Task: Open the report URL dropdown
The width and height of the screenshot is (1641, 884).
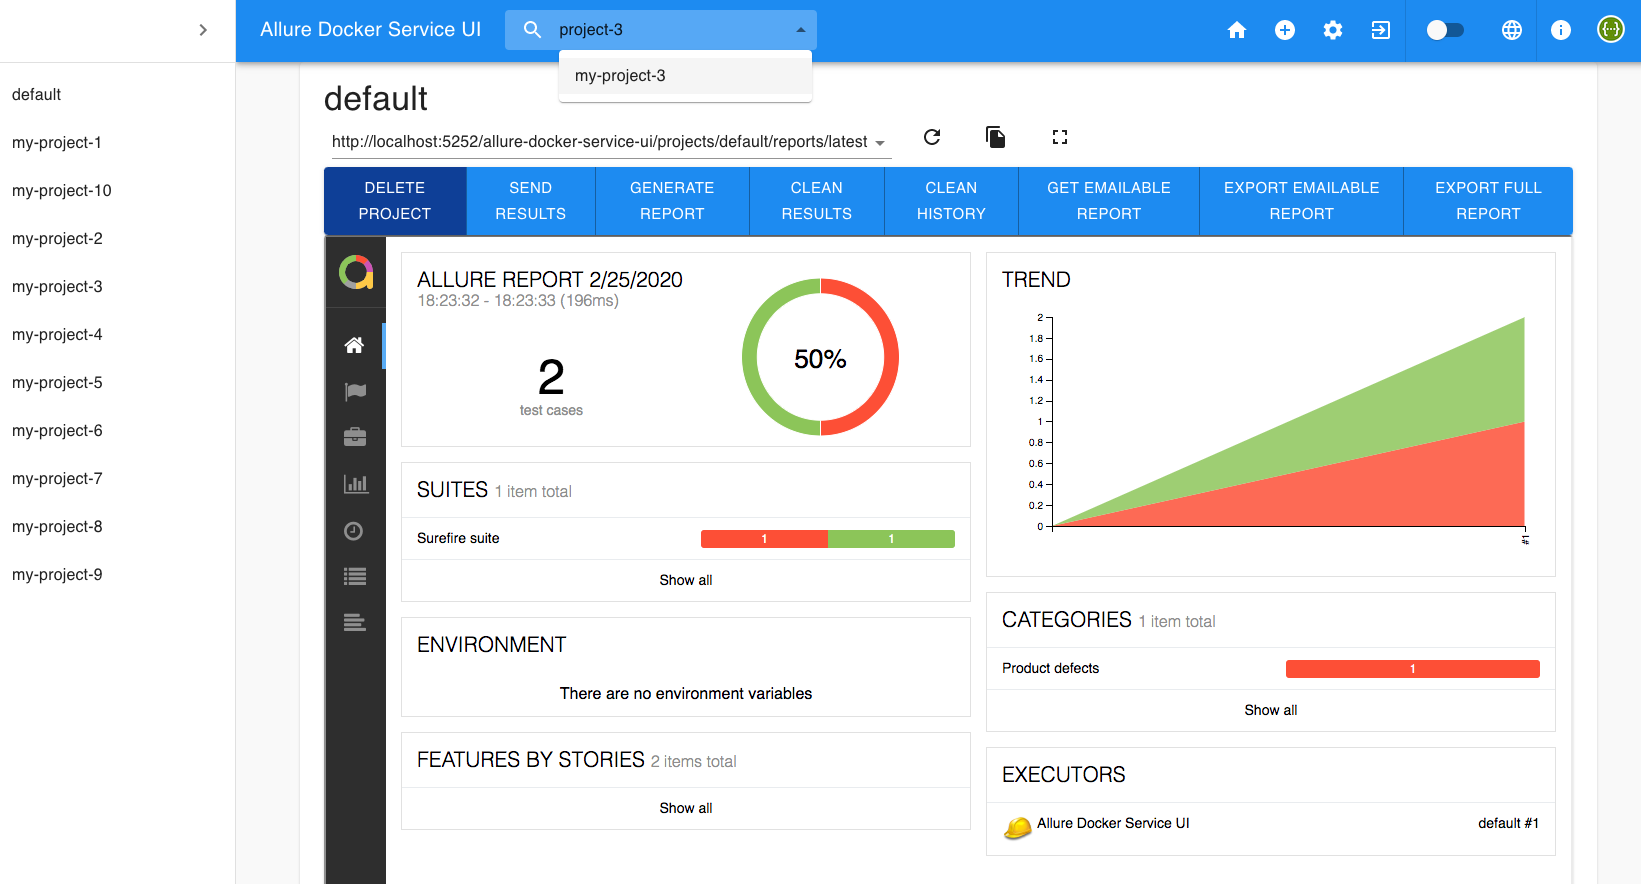Action: tap(611, 142)
